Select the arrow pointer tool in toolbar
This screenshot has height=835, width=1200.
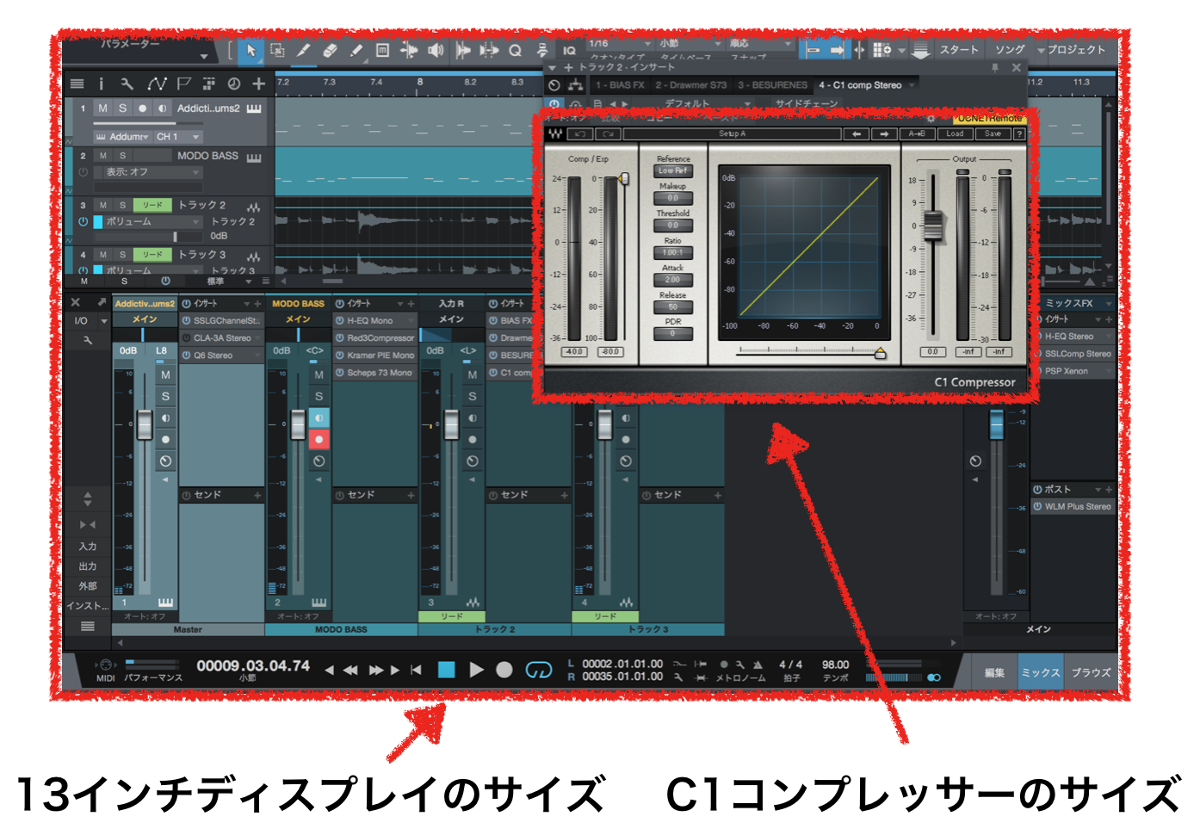click(251, 49)
